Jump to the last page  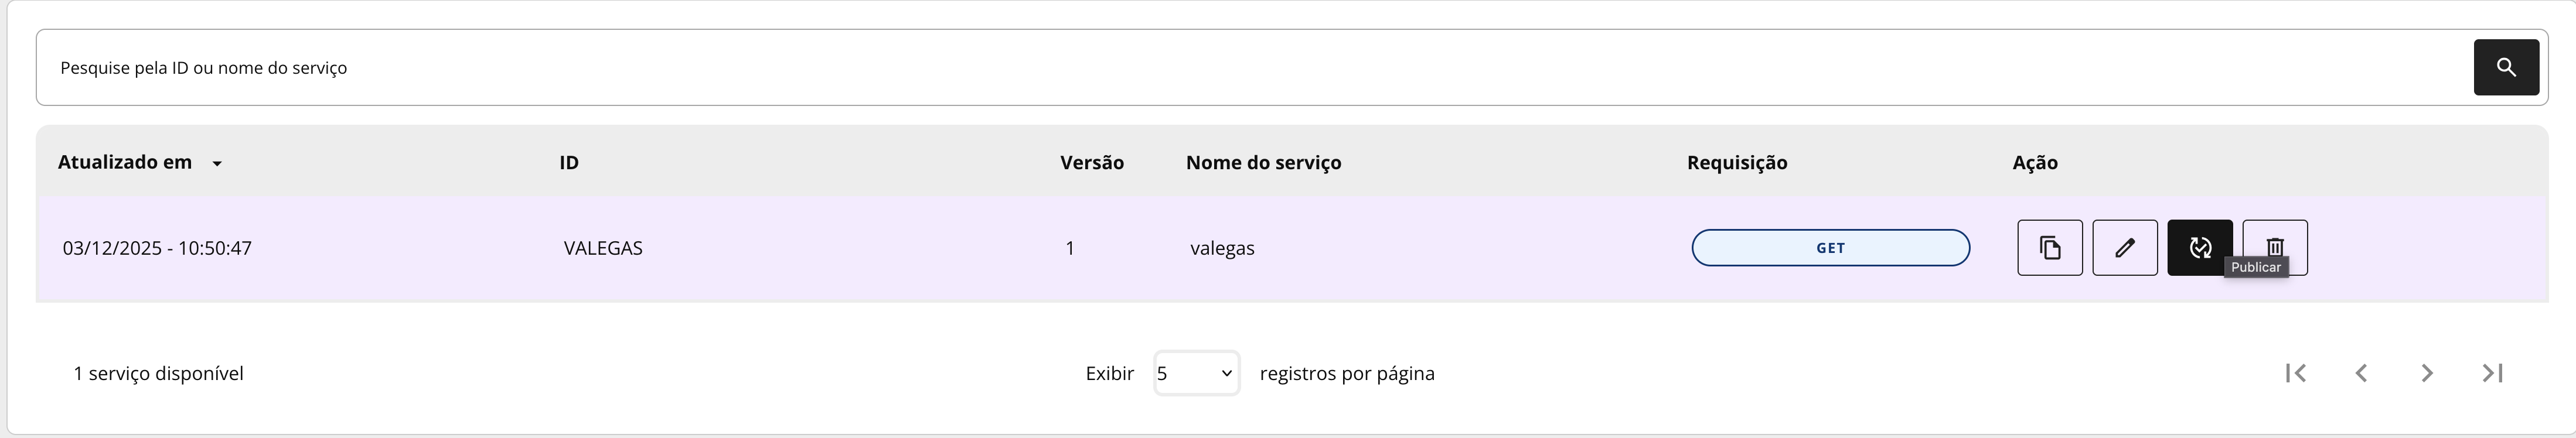[x=2492, y=373]
